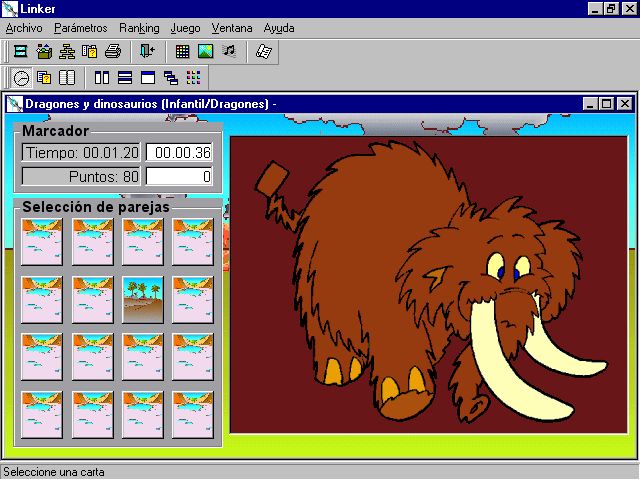This screenshot has width=640, height=480.
Task: Click the revealed palm tree island card
Action: point(142,299)
